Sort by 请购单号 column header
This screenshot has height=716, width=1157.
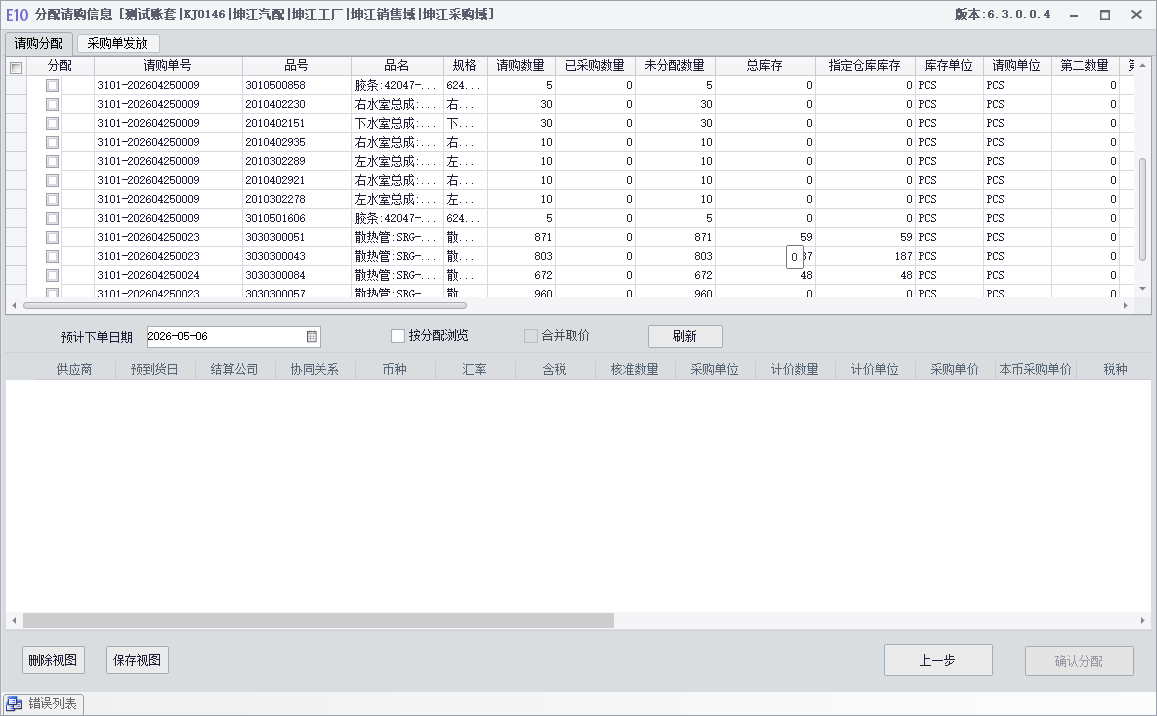pos(167,66)
